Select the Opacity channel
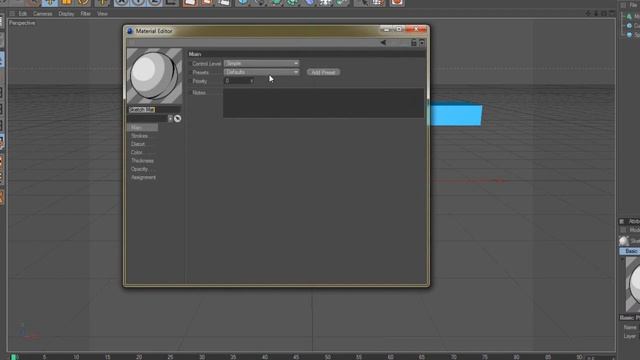The height and width of the screenshot is (360, 640). point(139,169)
